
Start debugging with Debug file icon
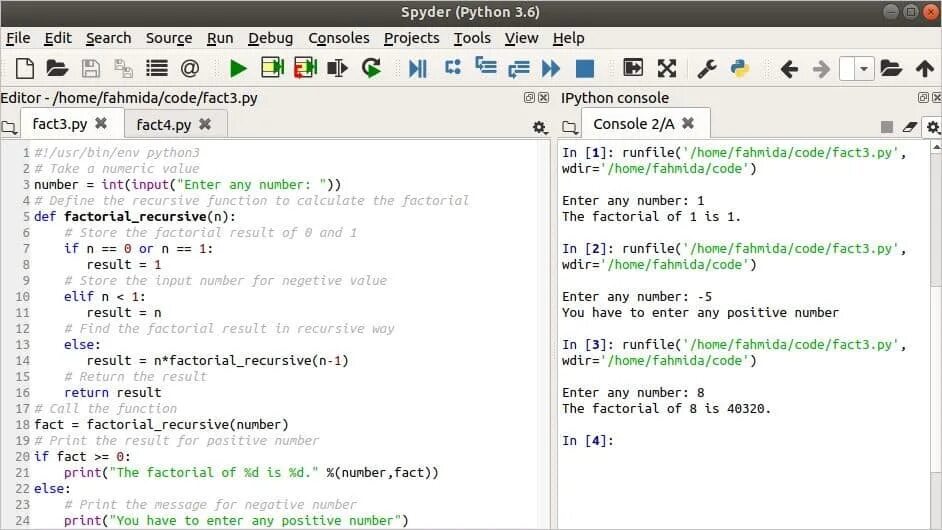418,69
